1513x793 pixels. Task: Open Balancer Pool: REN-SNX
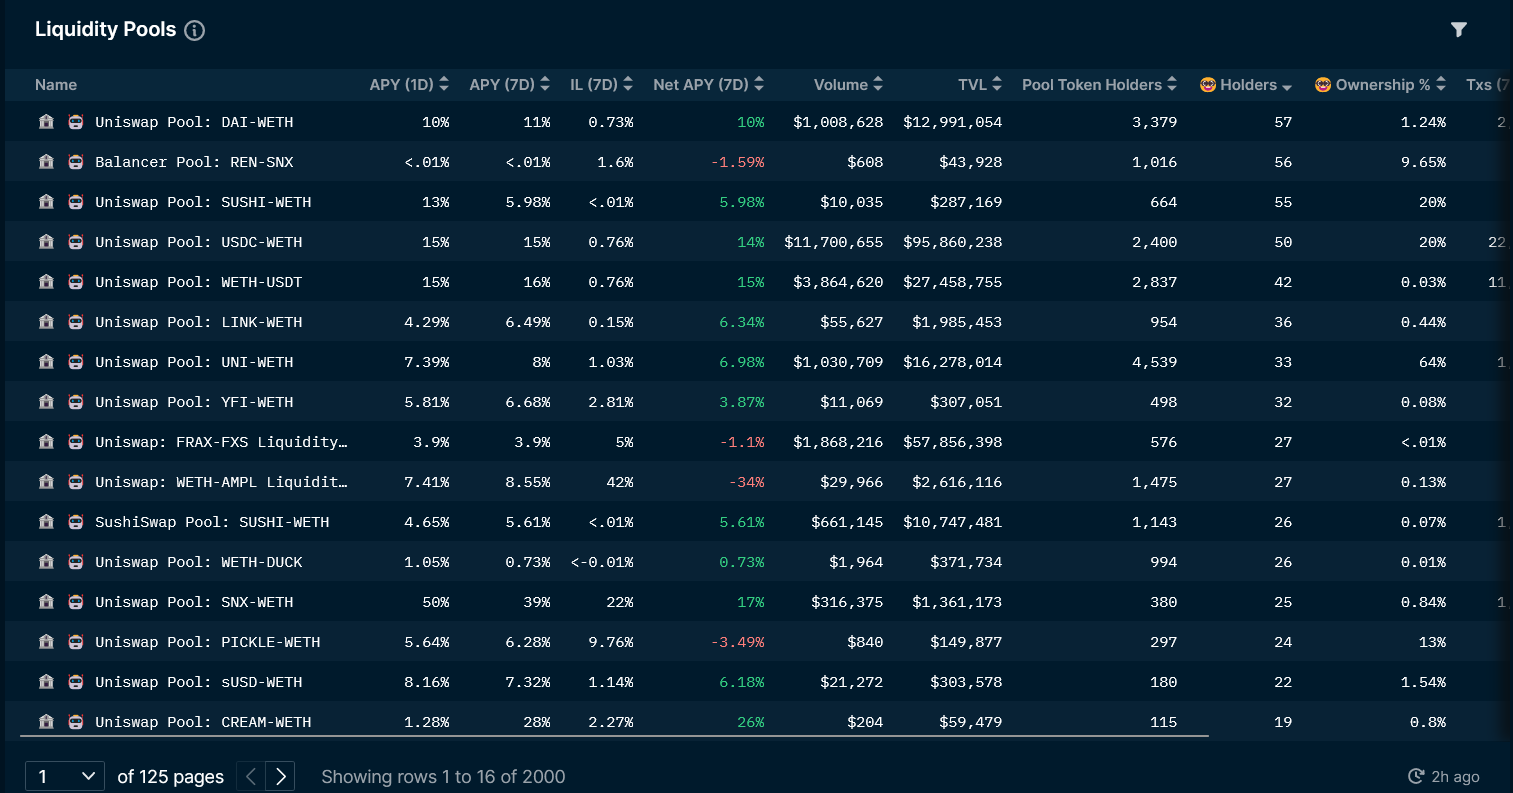194,162
